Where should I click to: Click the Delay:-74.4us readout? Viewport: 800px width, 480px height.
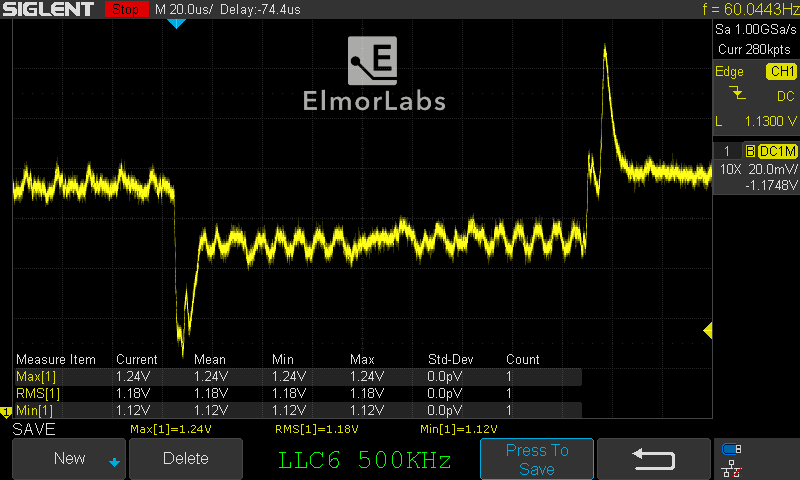click(260, 9)
